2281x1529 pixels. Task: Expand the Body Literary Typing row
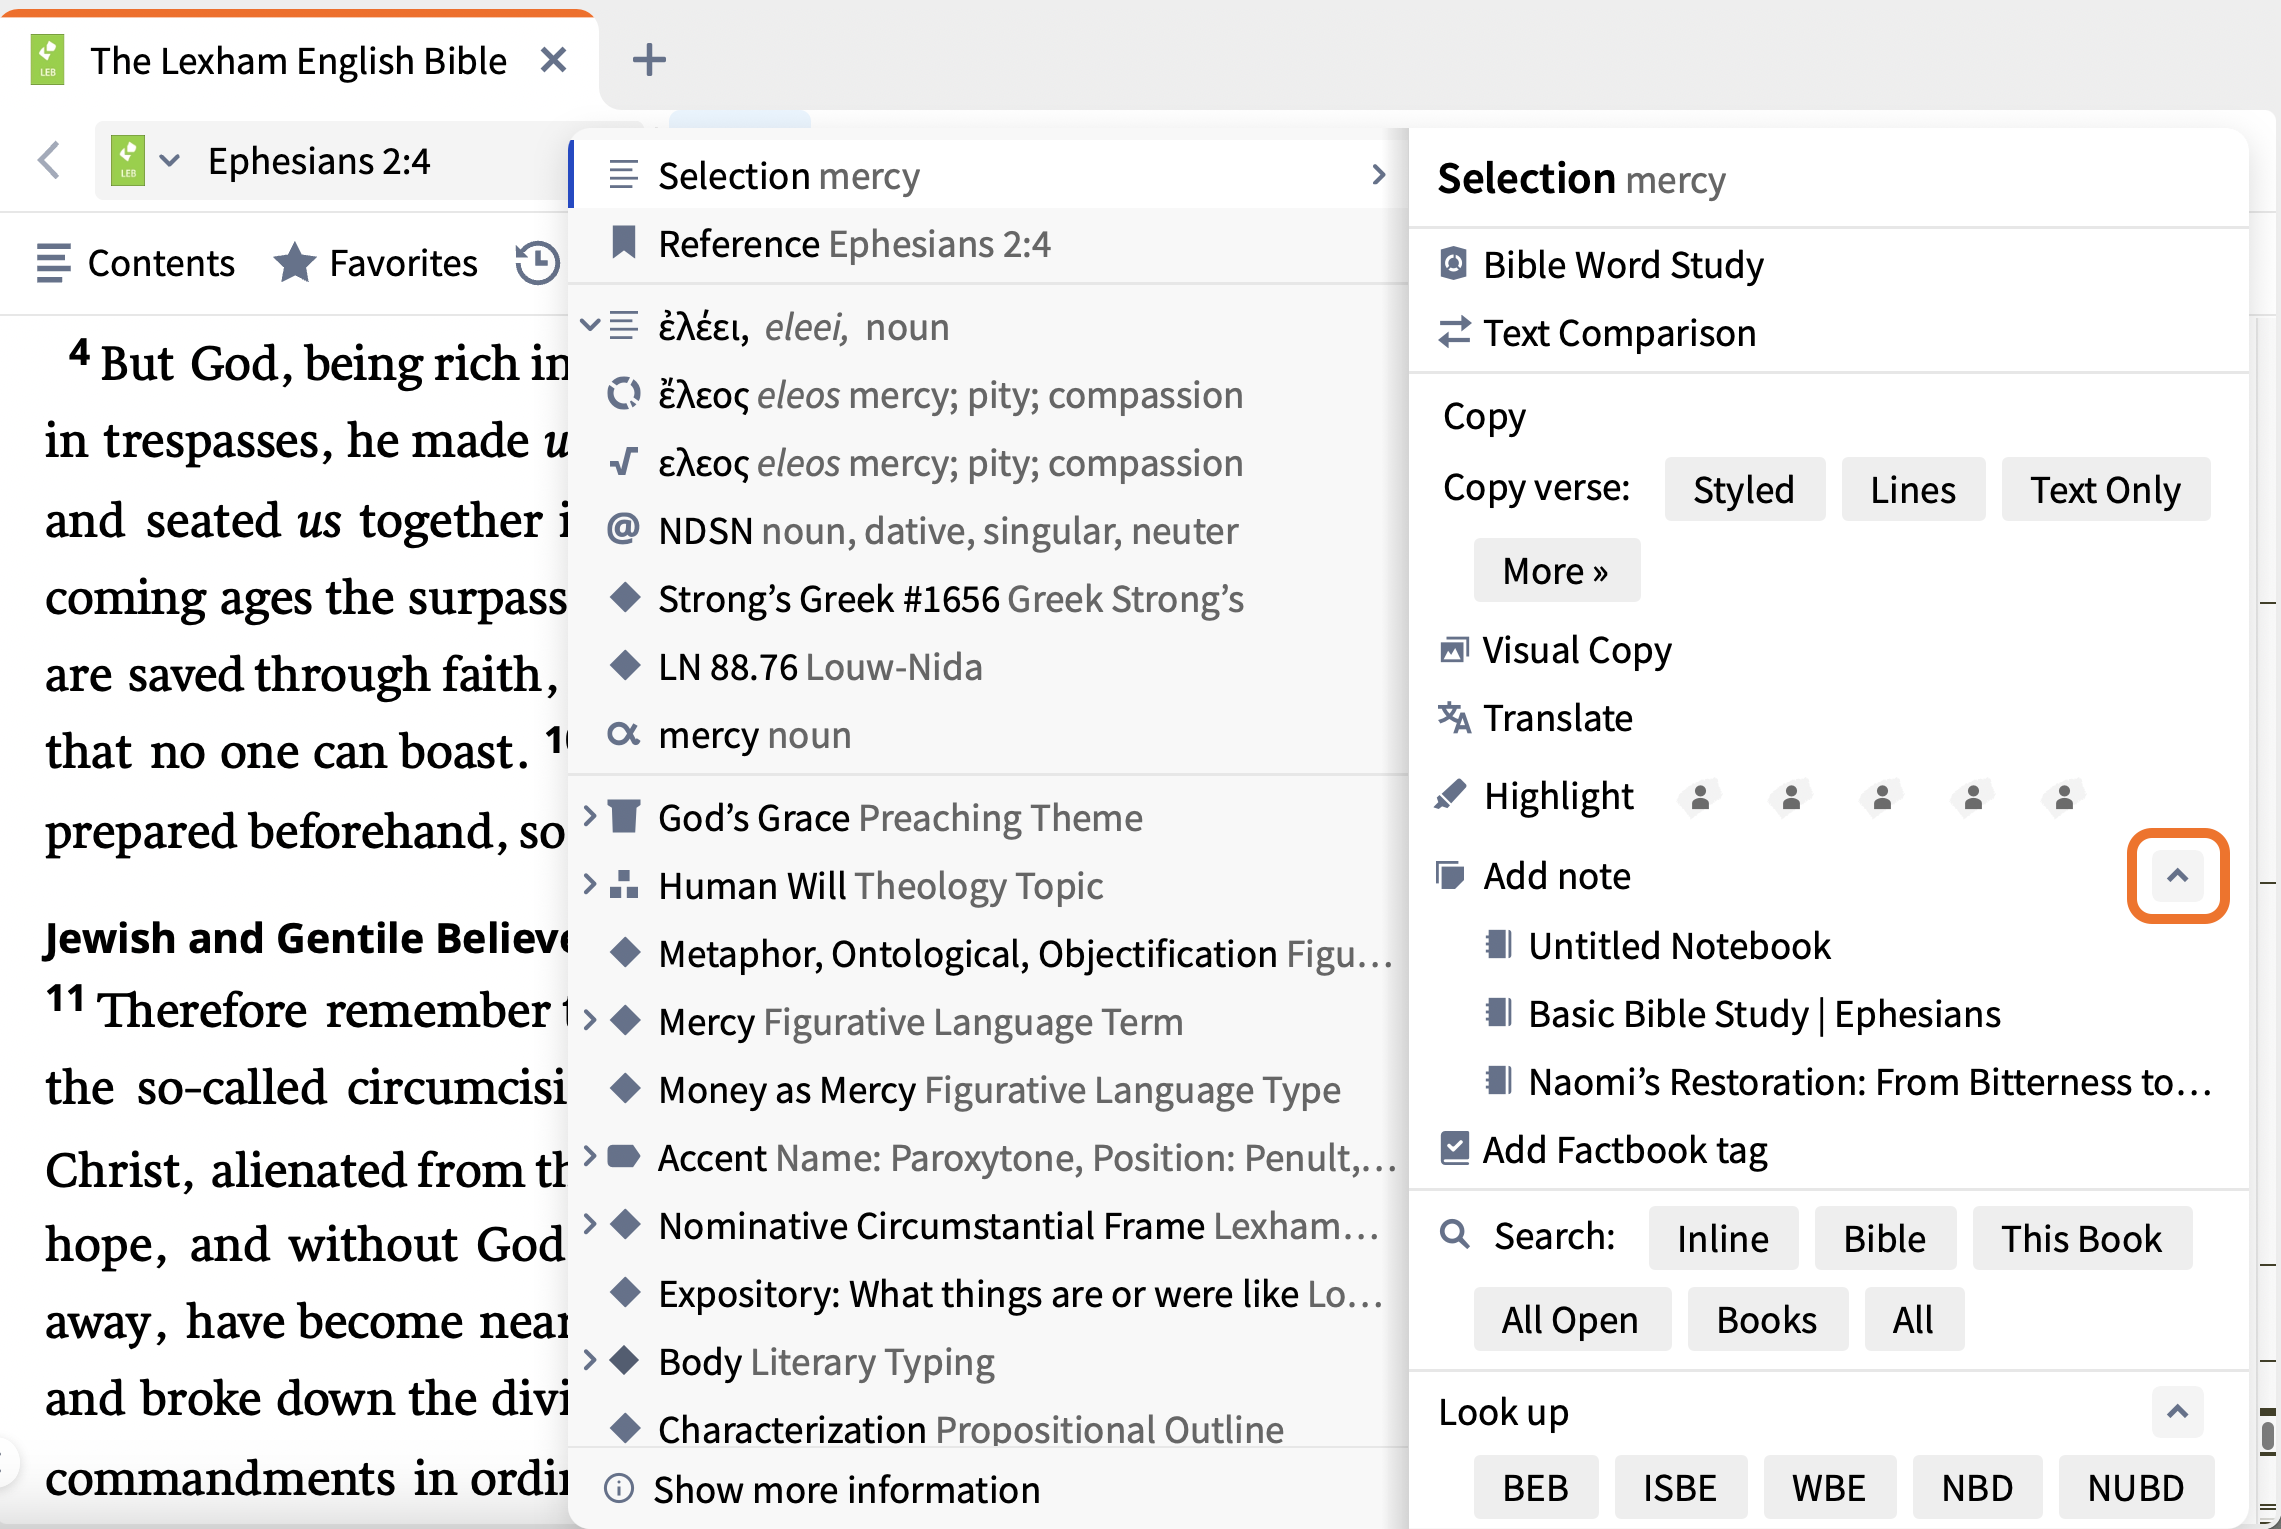(x=590, y=1361)
